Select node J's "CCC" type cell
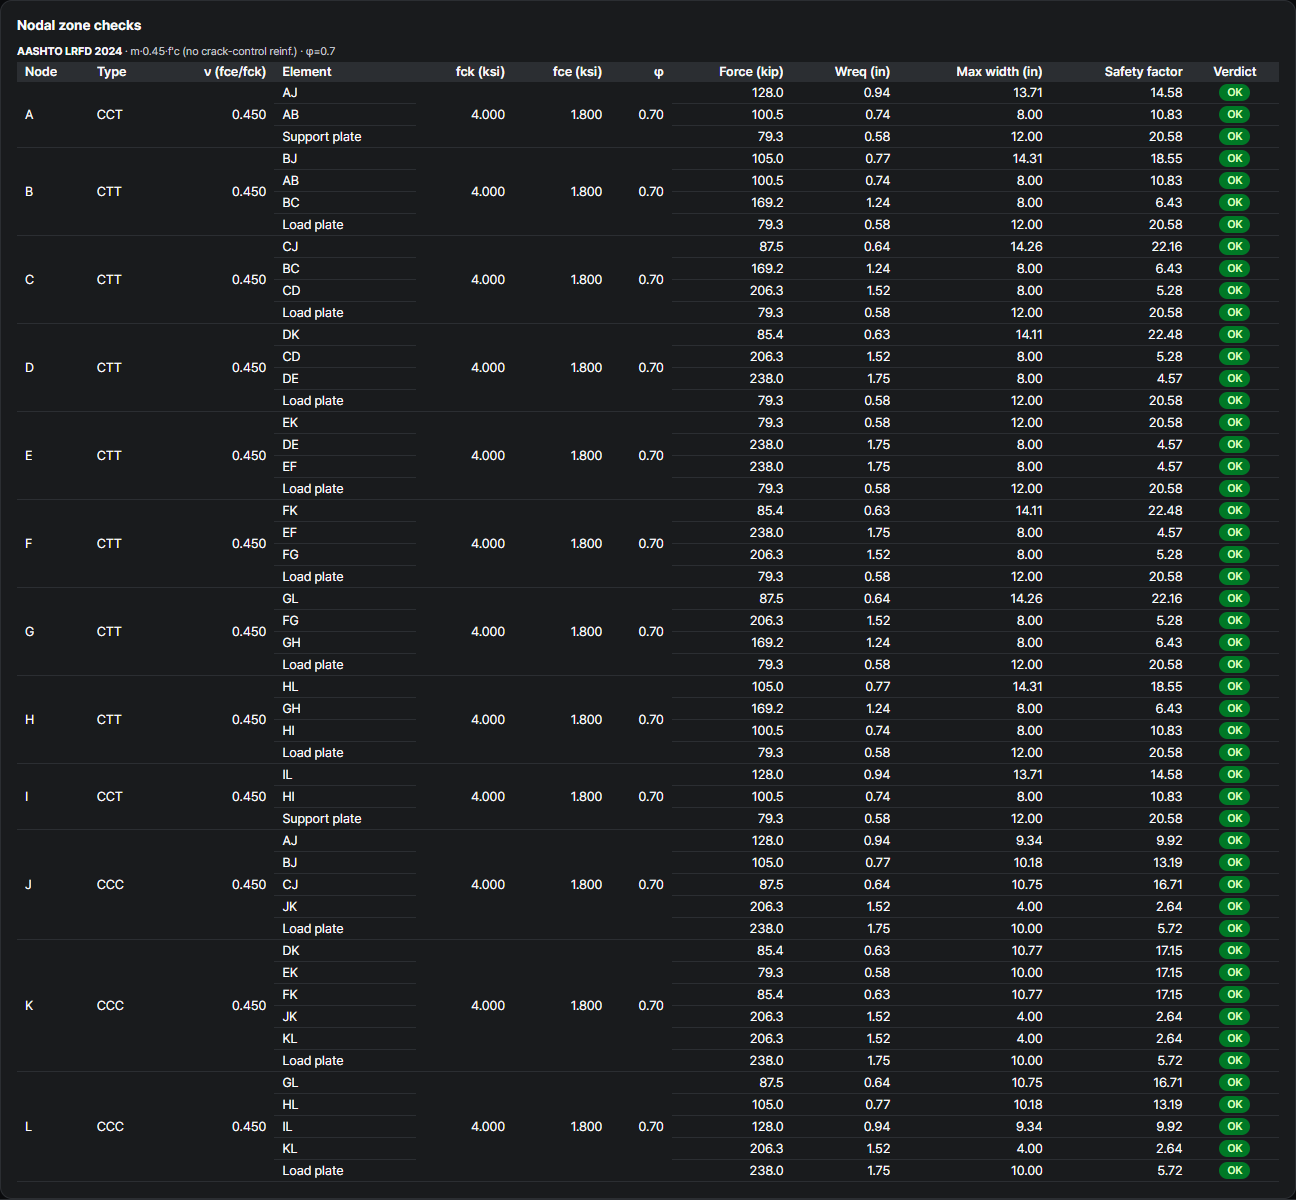1296x1200 pixels. [111, 885]
